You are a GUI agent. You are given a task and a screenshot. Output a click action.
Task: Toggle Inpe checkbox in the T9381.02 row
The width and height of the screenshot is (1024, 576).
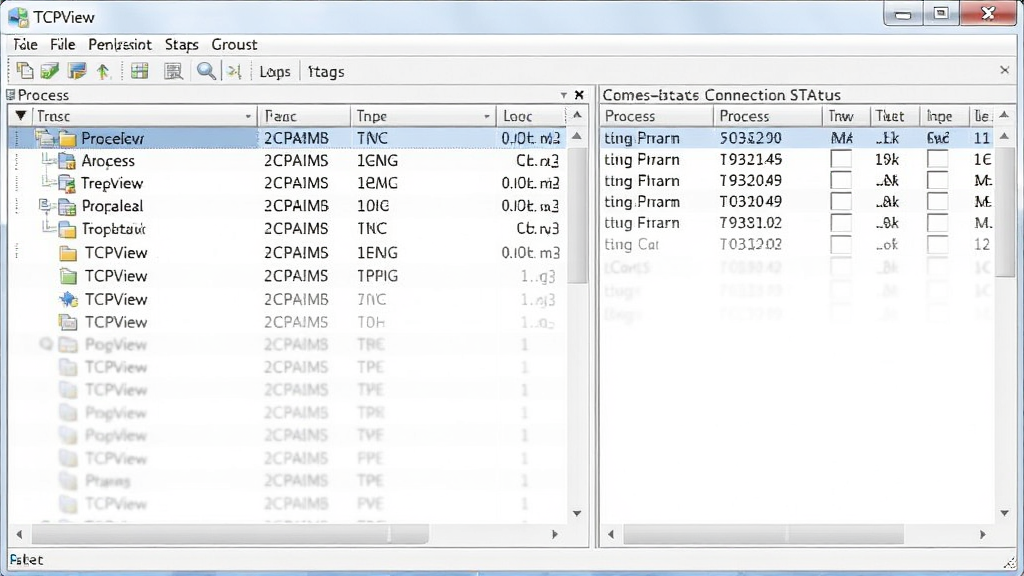click(937, 223)
